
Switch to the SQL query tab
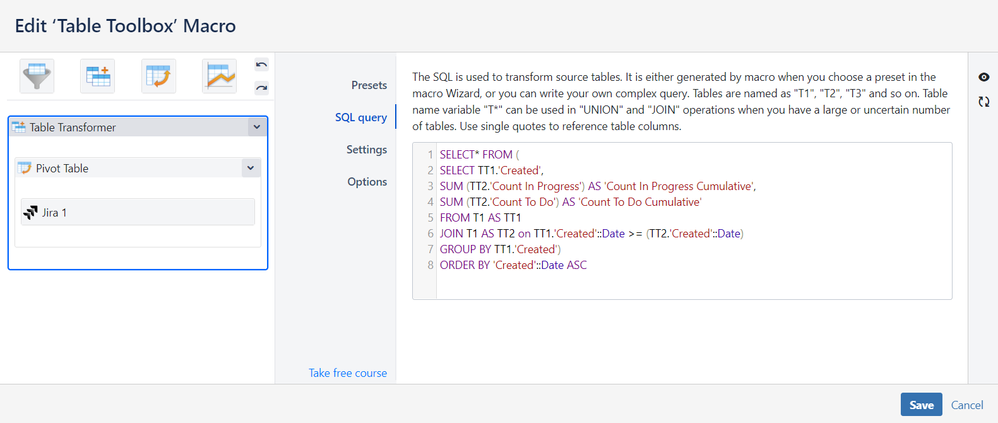click(360, 118)
